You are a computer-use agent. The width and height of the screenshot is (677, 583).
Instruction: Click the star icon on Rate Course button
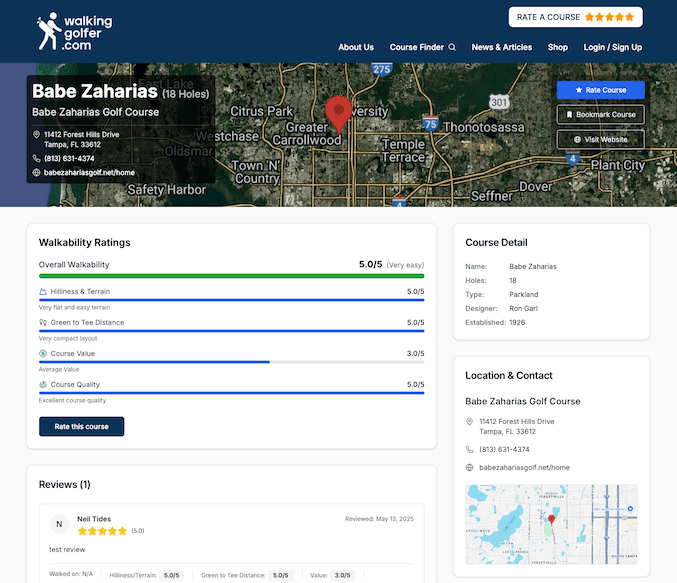tap(579, 90)
